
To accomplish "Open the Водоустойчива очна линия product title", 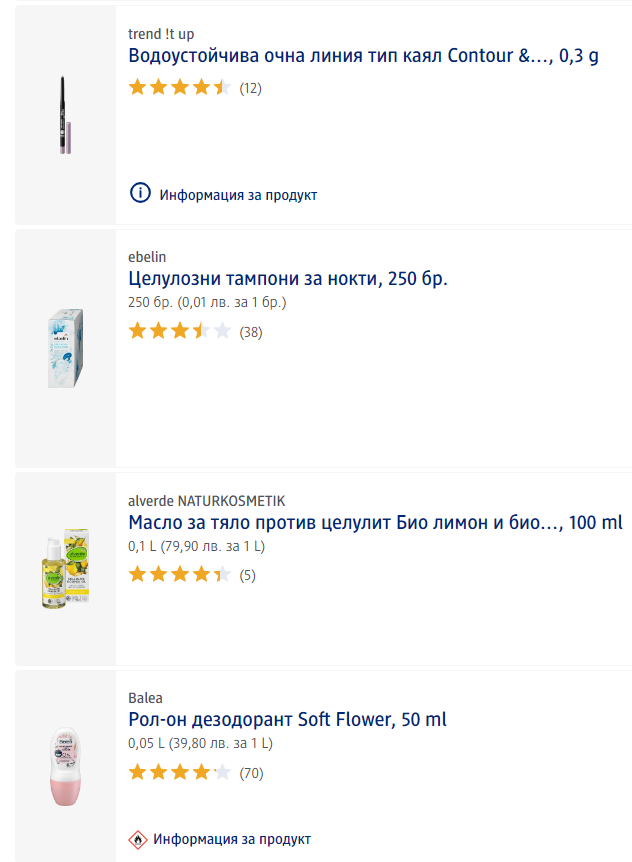I will coord(364,56).
